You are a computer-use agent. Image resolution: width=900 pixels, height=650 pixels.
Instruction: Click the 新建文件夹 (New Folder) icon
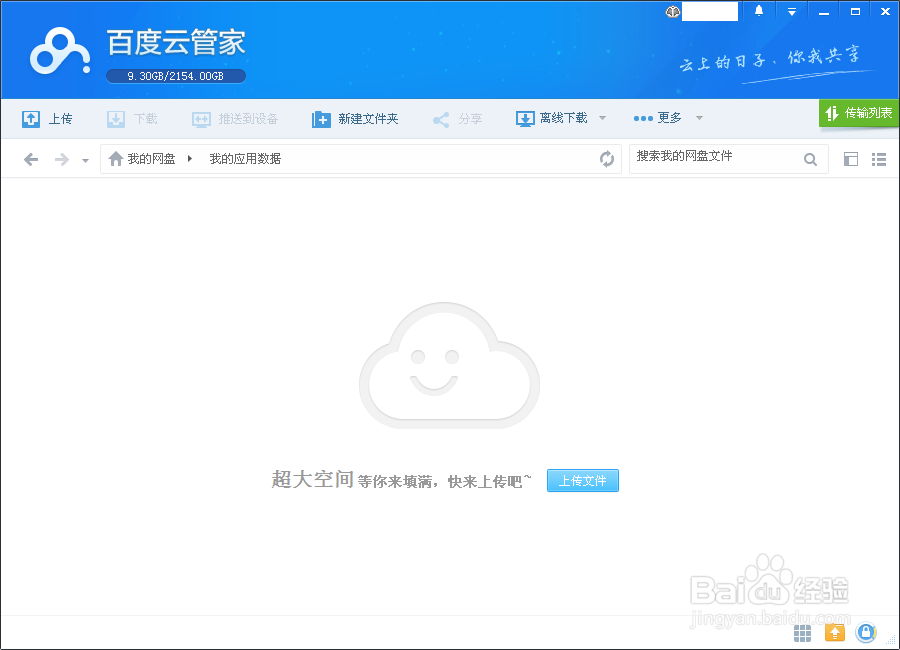(x=322, y=118)
